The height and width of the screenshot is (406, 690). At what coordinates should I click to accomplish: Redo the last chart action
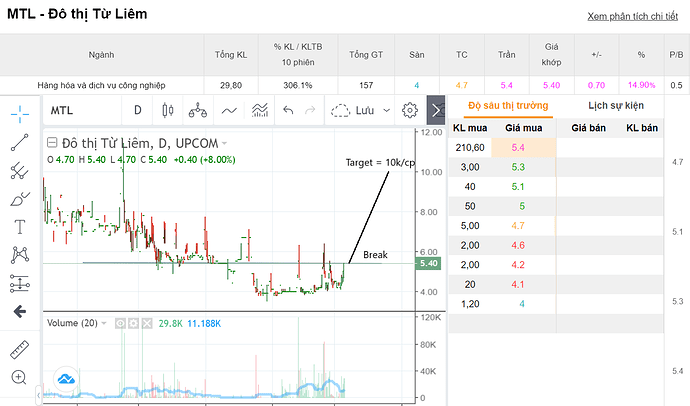pos(310,110)
